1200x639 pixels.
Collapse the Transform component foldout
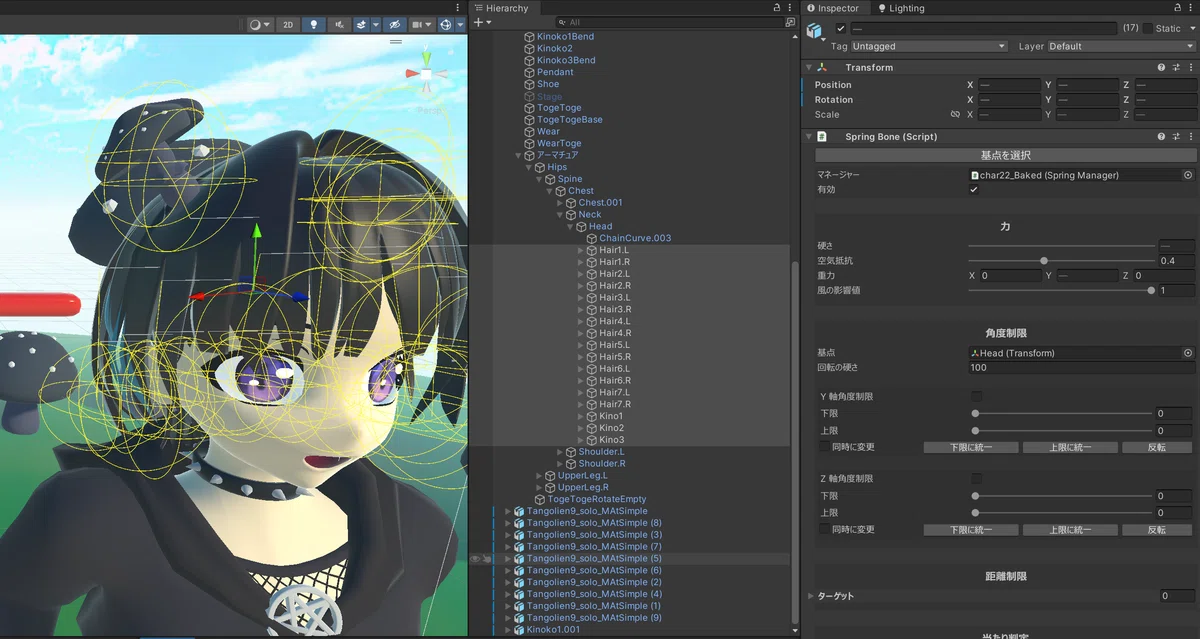tap(808, 67)
